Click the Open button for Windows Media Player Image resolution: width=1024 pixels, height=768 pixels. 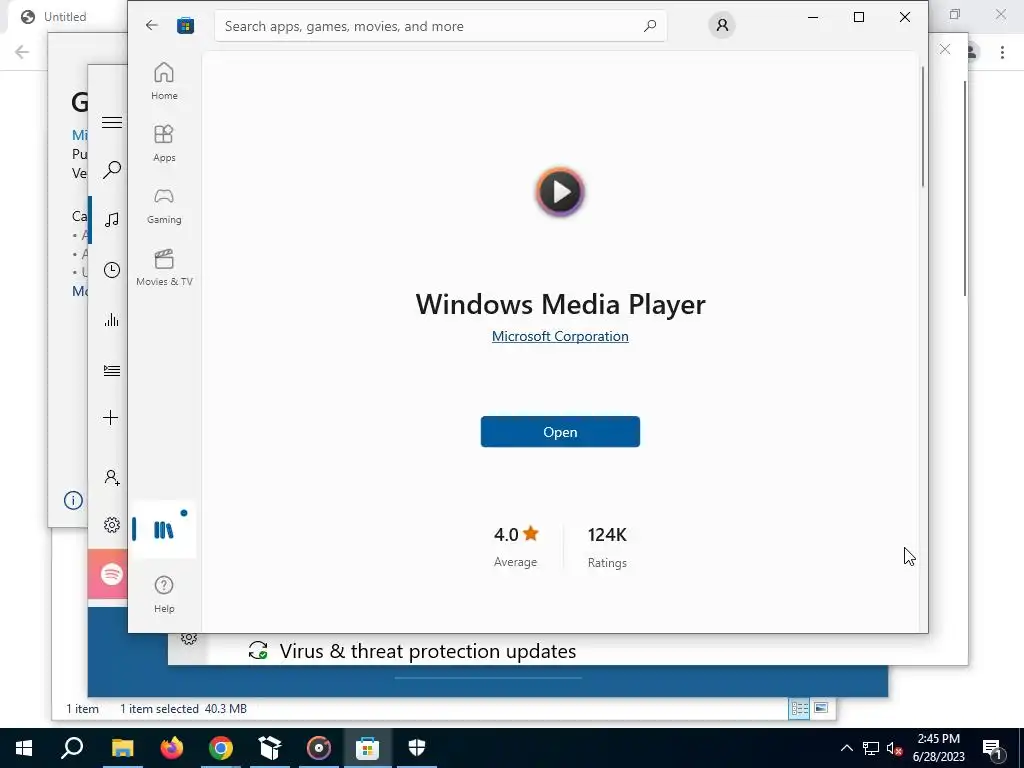pyautogui.click(x=560, y=432)
